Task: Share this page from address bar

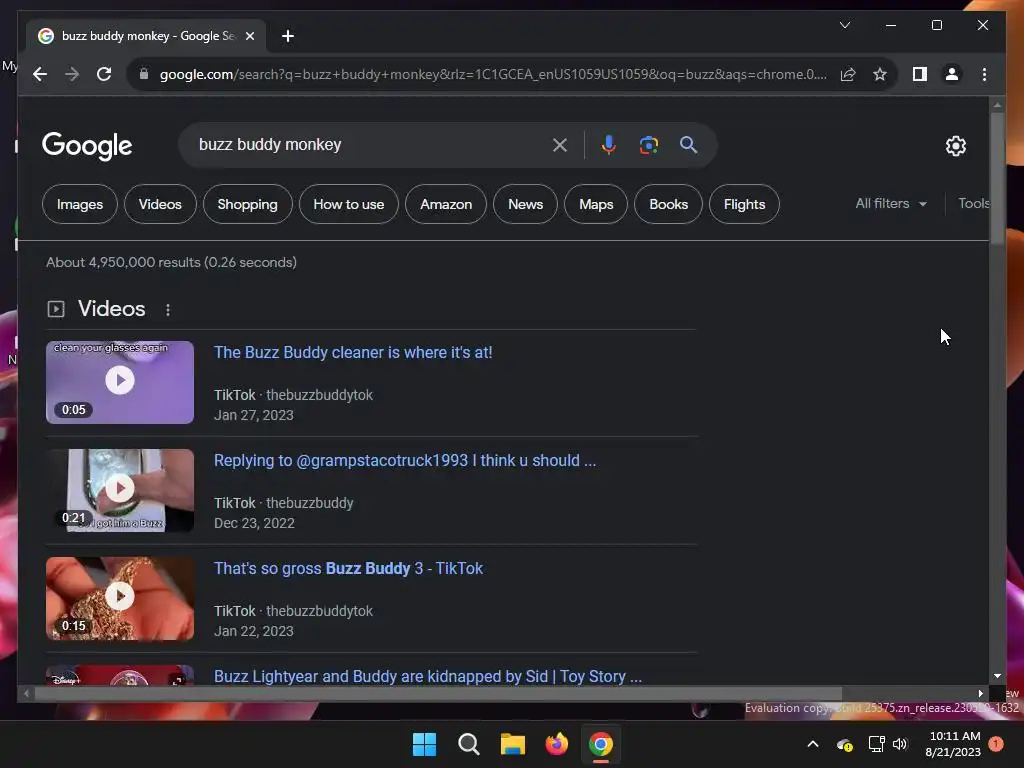Action: click(x=848, y=74)
